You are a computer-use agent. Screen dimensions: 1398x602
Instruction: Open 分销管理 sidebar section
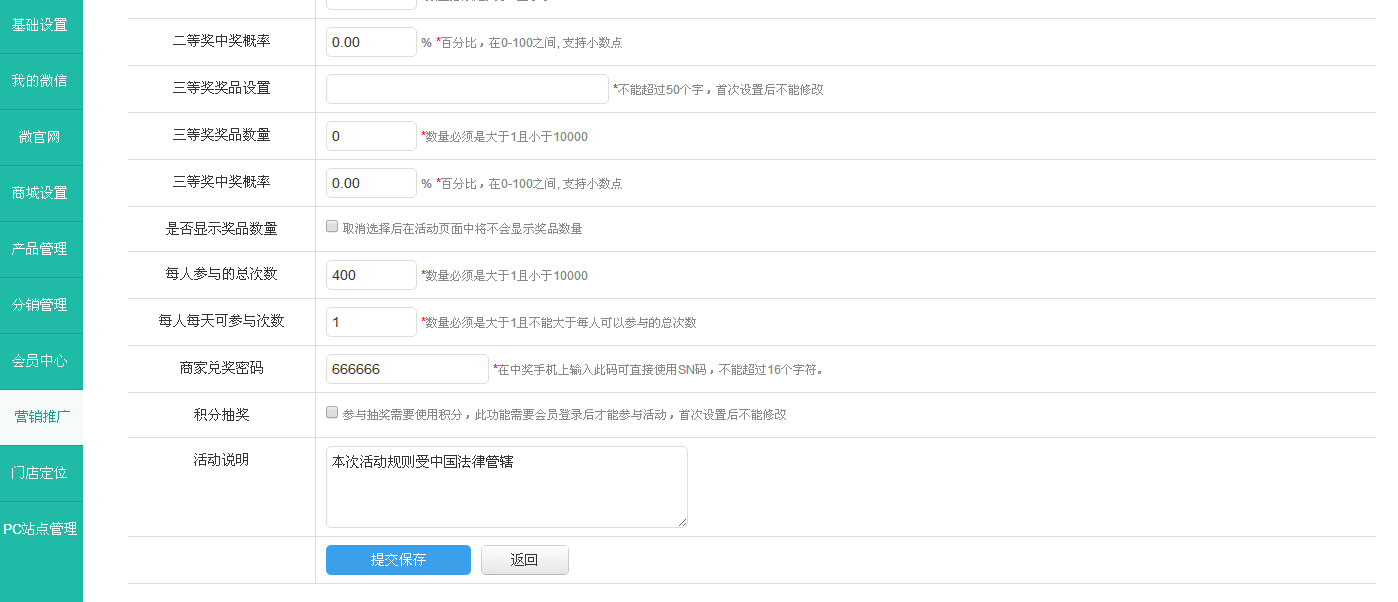(40, 305)
